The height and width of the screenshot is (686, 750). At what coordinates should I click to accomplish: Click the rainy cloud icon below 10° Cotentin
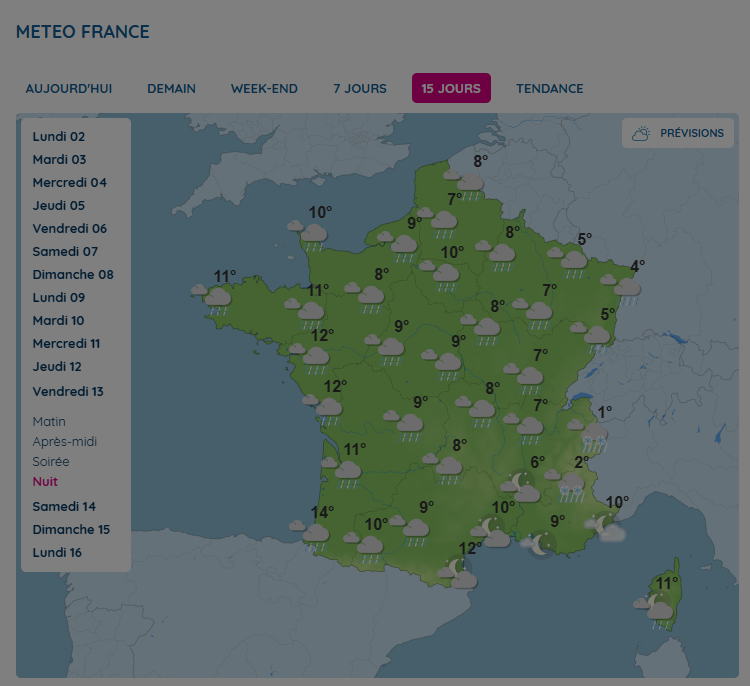(309, 236)
